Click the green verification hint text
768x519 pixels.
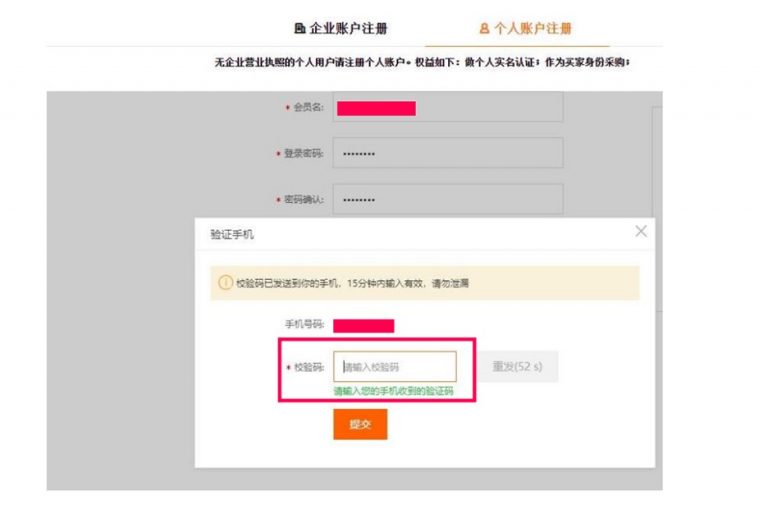click(393, 391)
